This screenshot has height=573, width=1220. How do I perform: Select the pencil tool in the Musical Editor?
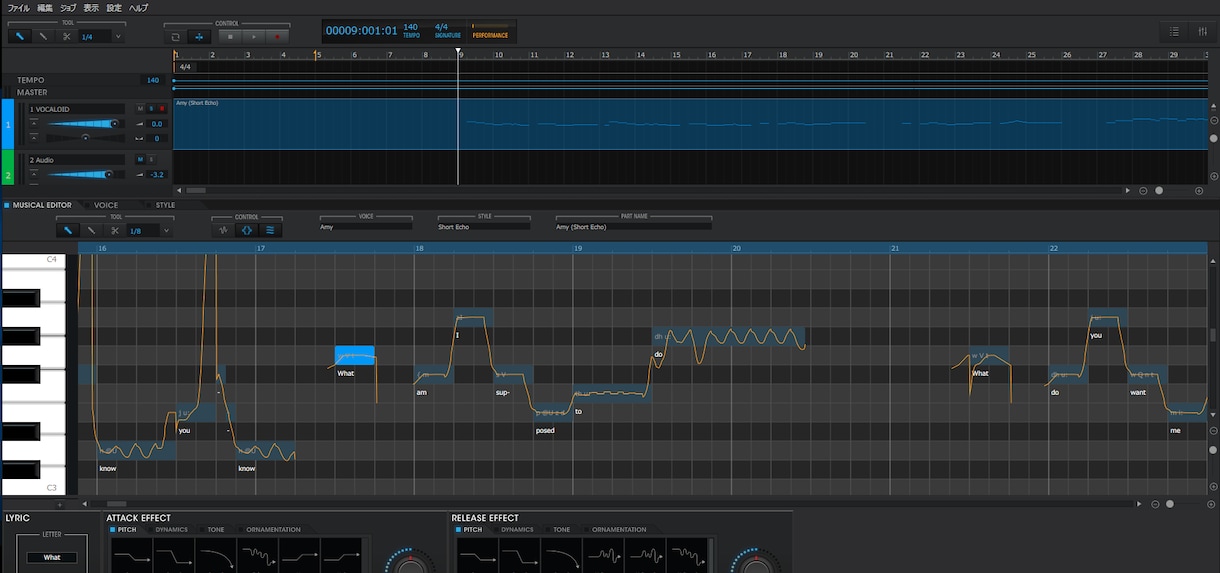tap(67, 230)
